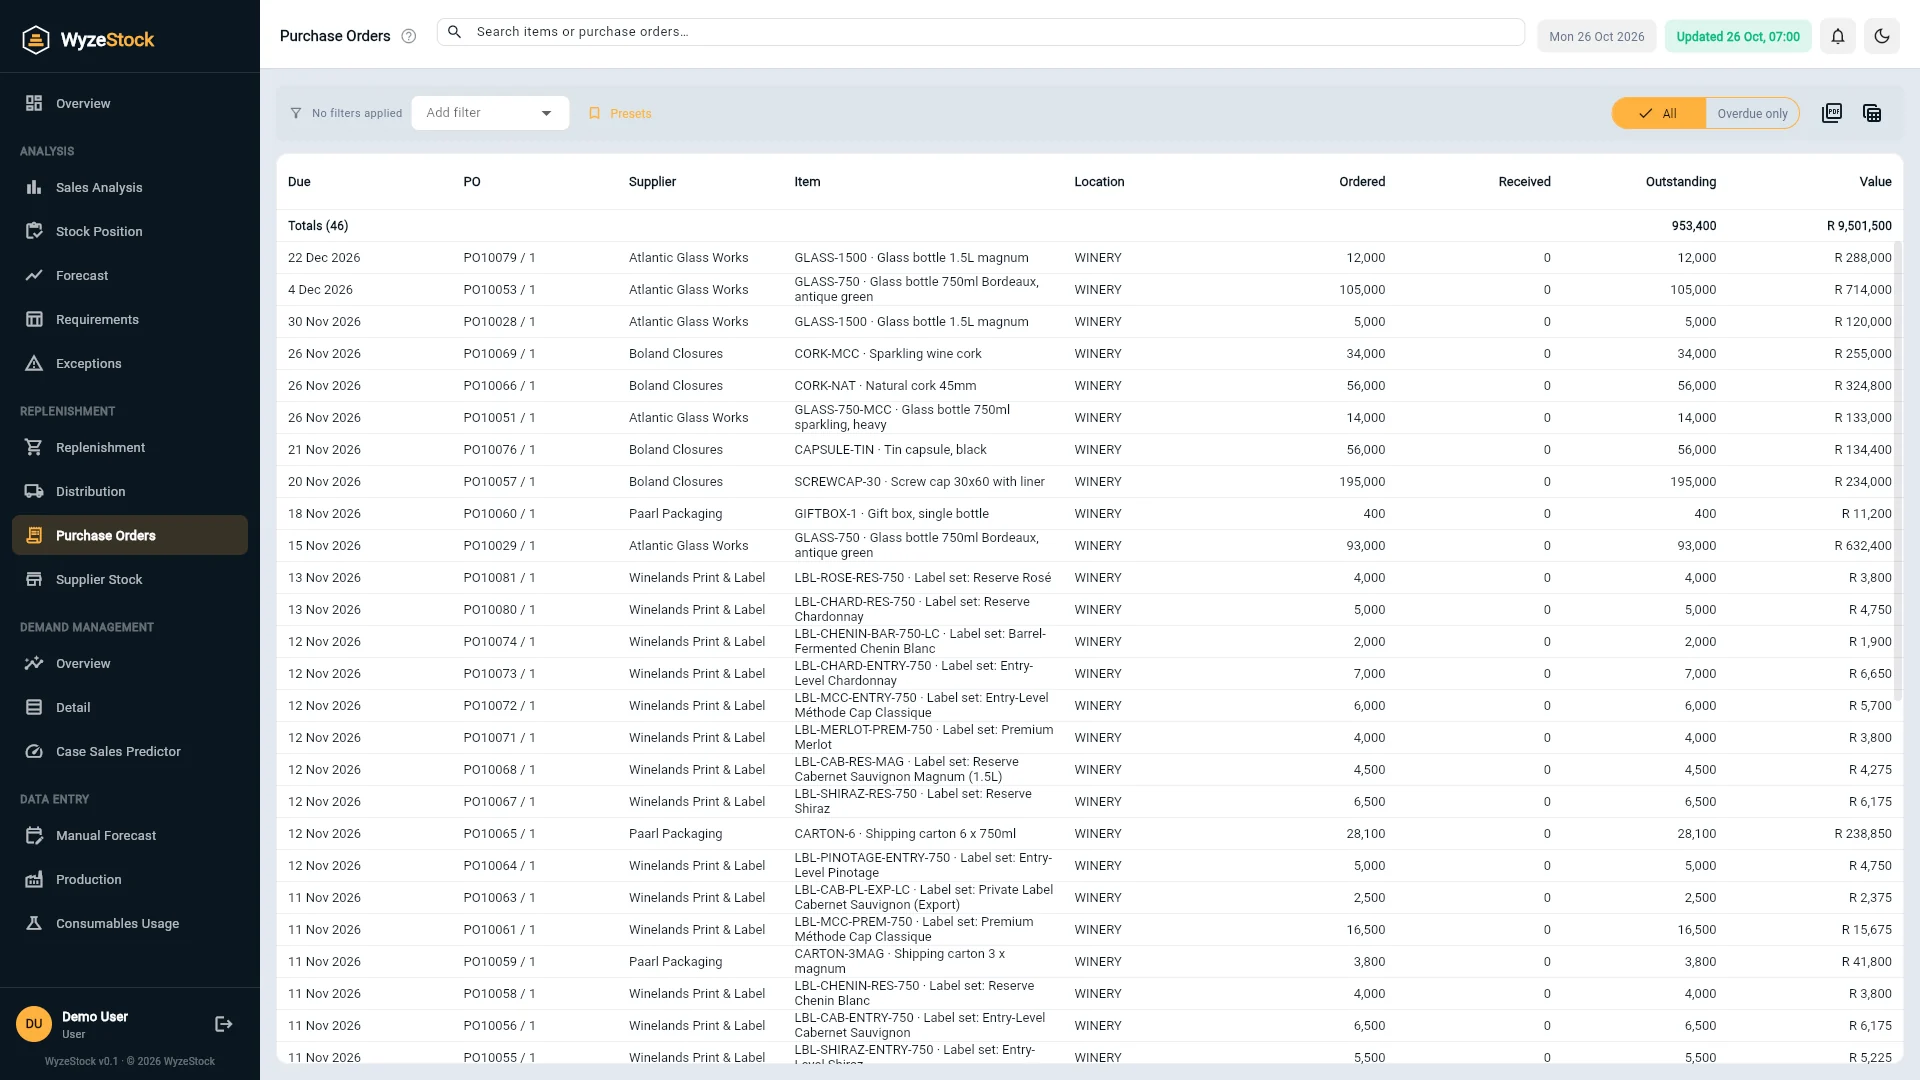Select the All orders toggle
The width and height of the screenshot is (1920, 1080).
point(1658,113)
